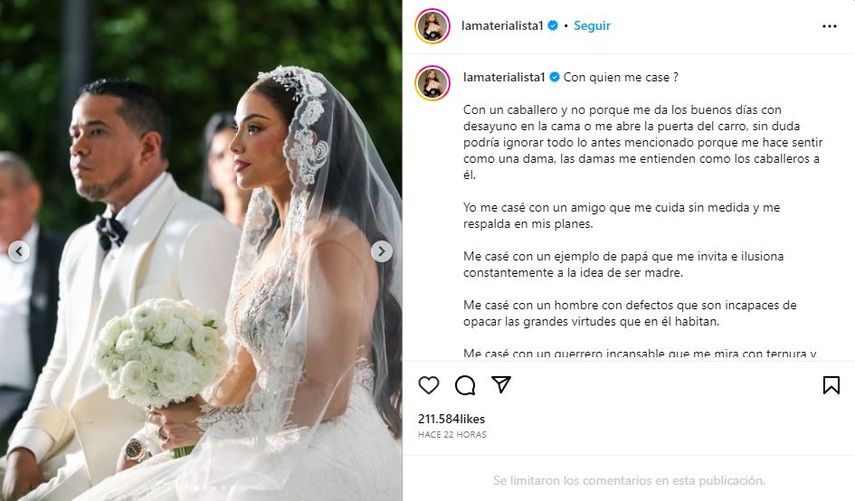
Task: Click the white bouquet in the photo
Action: click(x=159, y=354)
